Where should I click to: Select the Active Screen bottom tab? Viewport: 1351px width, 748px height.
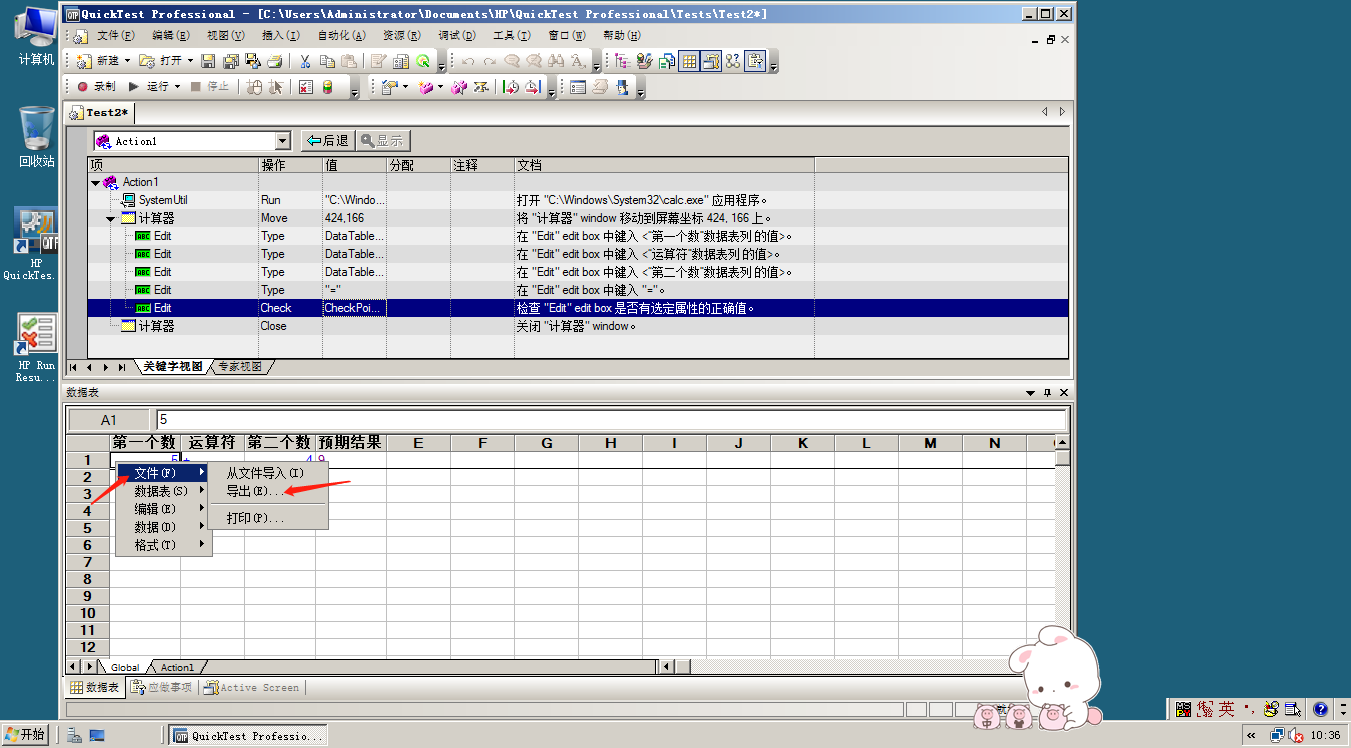tap(253, 688)
